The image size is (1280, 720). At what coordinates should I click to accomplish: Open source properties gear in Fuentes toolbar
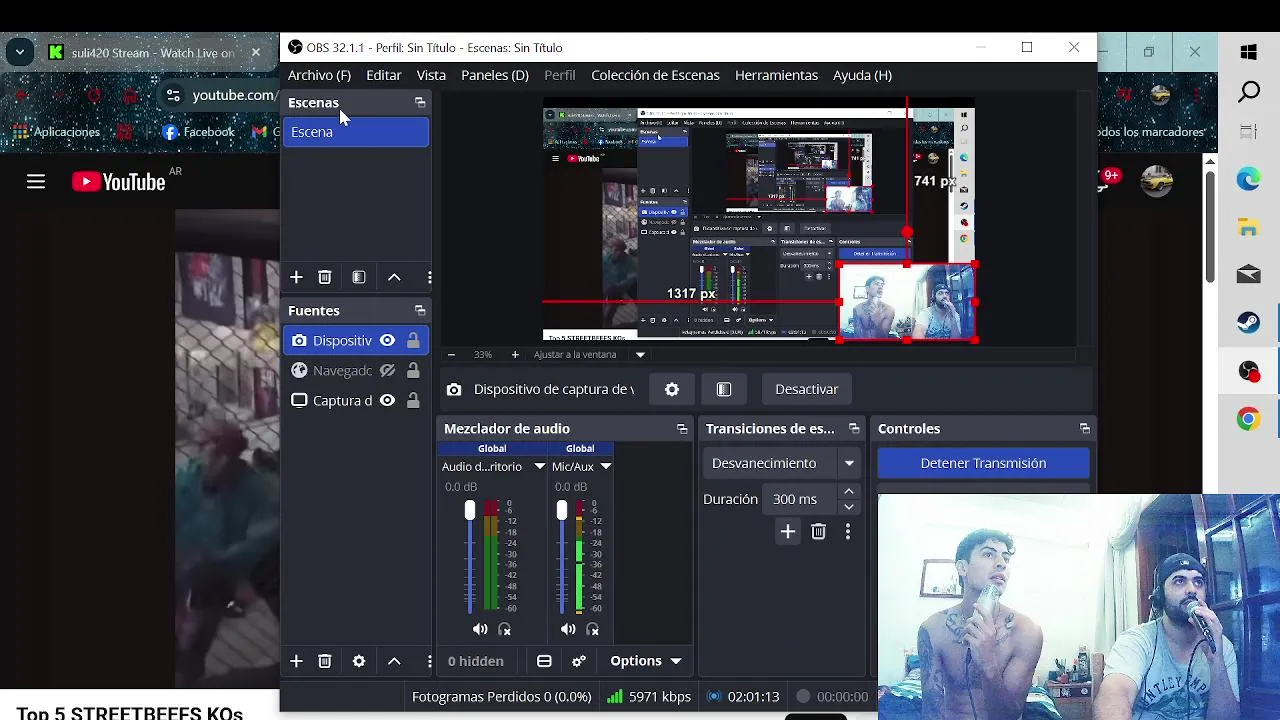359,661
